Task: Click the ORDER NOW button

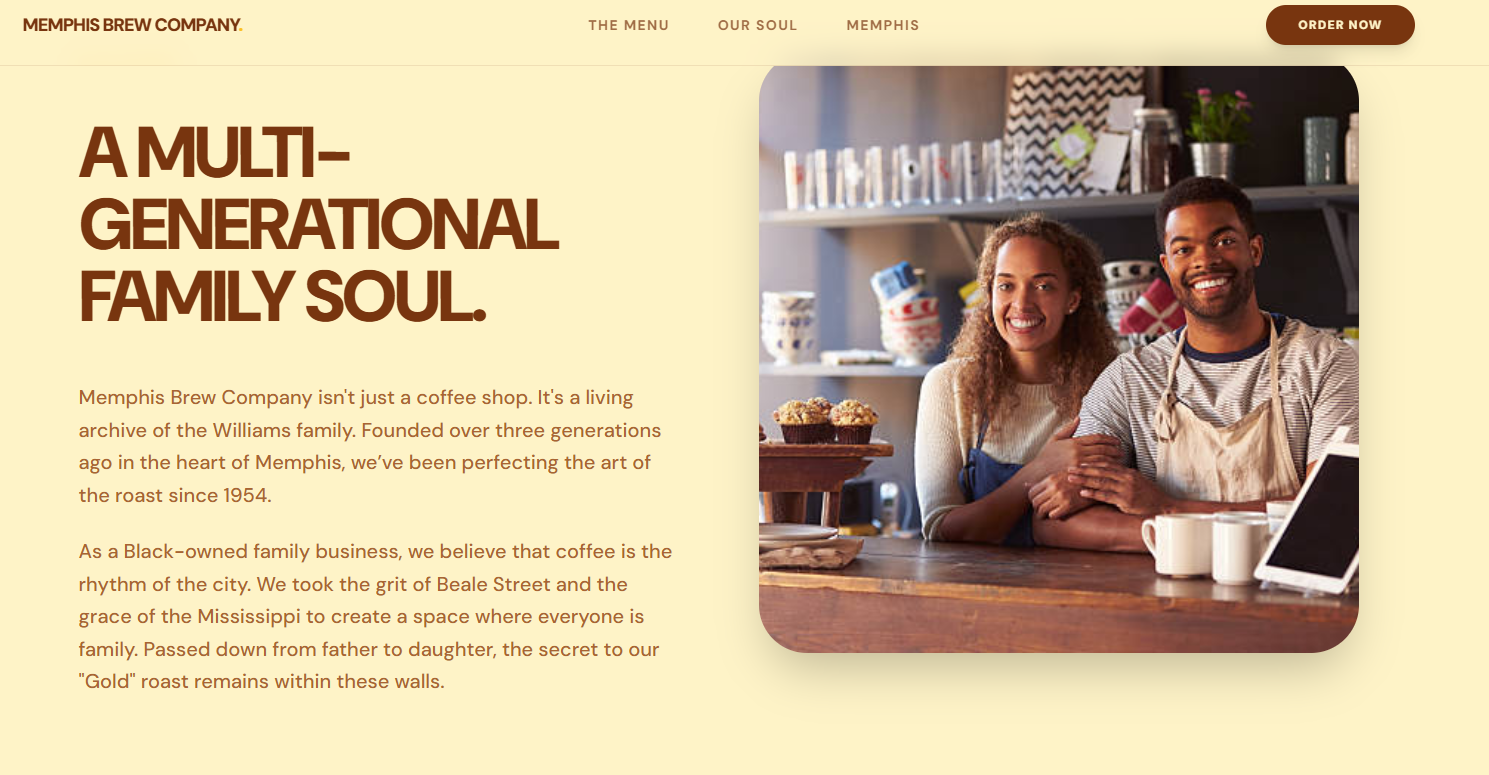Action: 1340,25
